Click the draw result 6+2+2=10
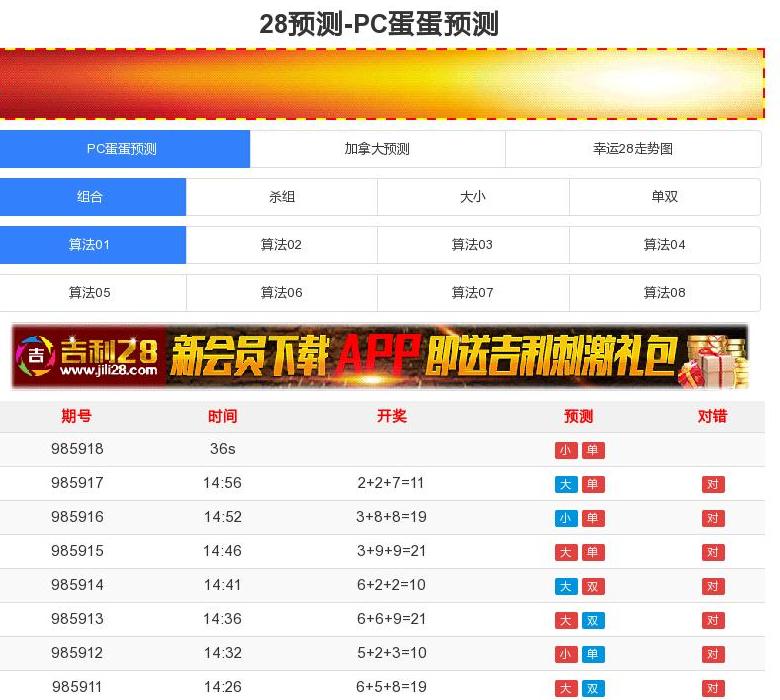This screenshot has height=700, width=780. coord(391,585)
